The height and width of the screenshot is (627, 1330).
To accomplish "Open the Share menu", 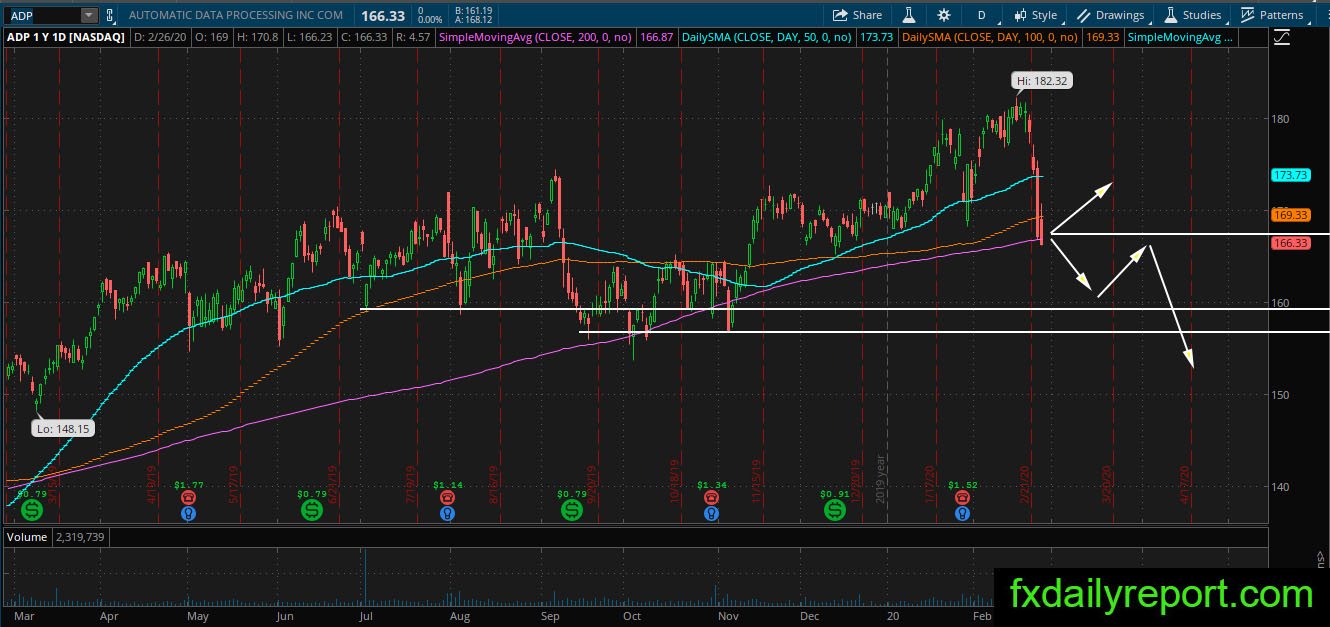I will (x=857, y=15).
